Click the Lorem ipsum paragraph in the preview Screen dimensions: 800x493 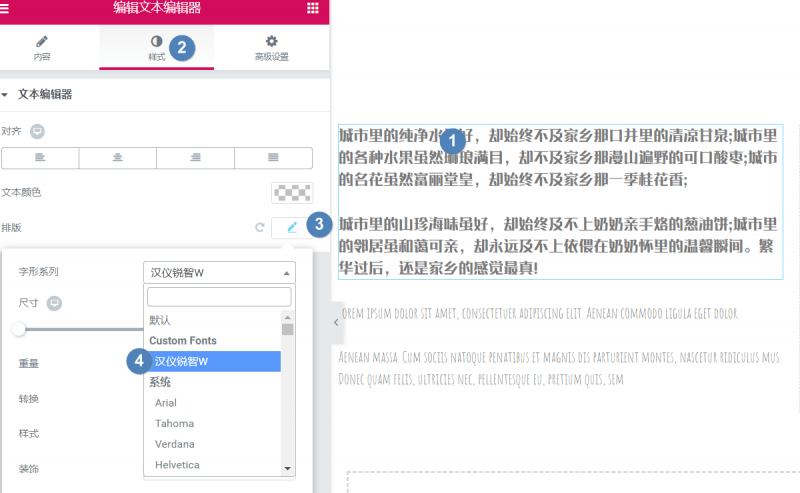[540, 313]
